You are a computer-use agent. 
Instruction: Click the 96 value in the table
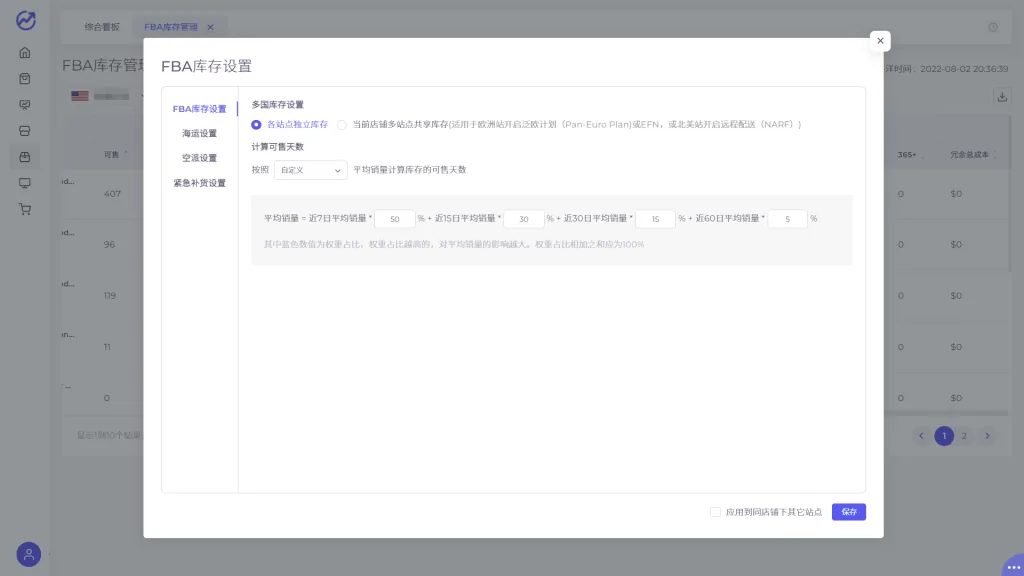pyautogui.click(x=109, y=244)
